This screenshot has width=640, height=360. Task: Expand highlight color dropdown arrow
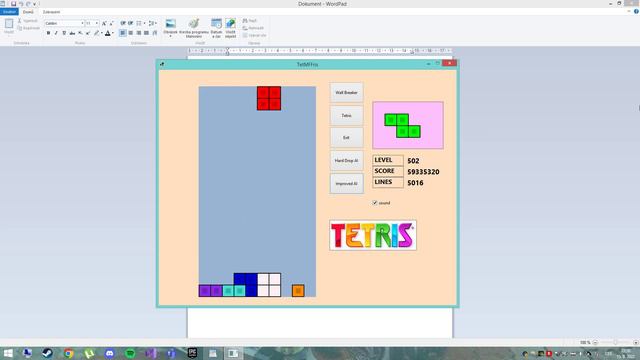[x=101, y=33]
